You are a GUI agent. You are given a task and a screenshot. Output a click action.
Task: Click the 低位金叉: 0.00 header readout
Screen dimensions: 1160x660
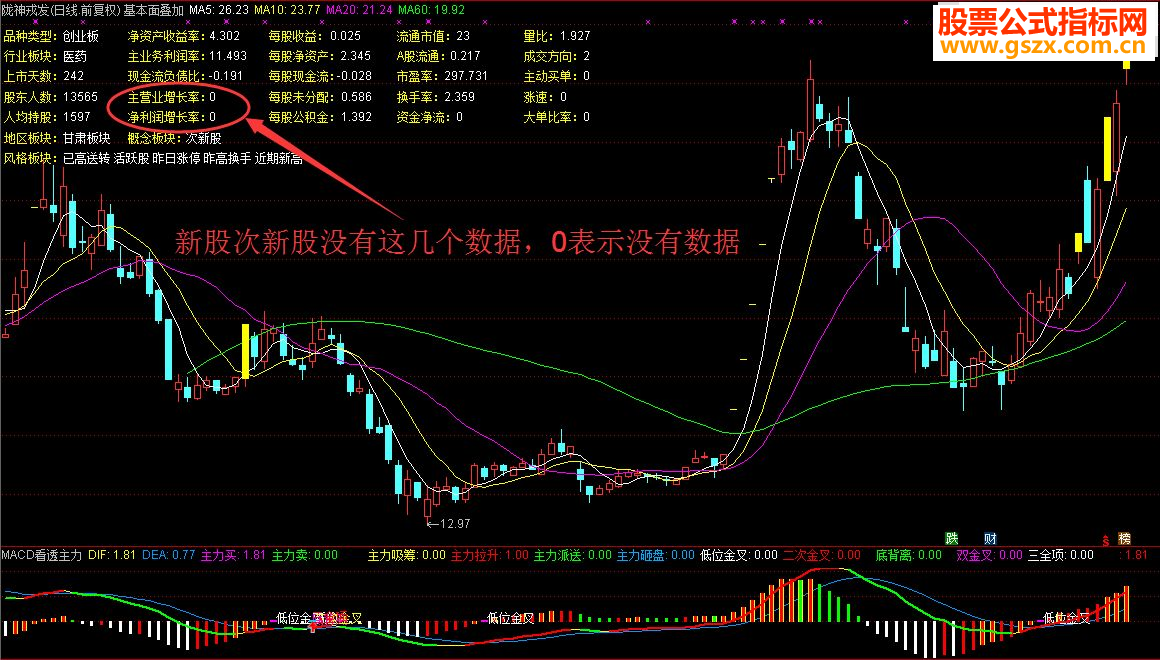738,554
